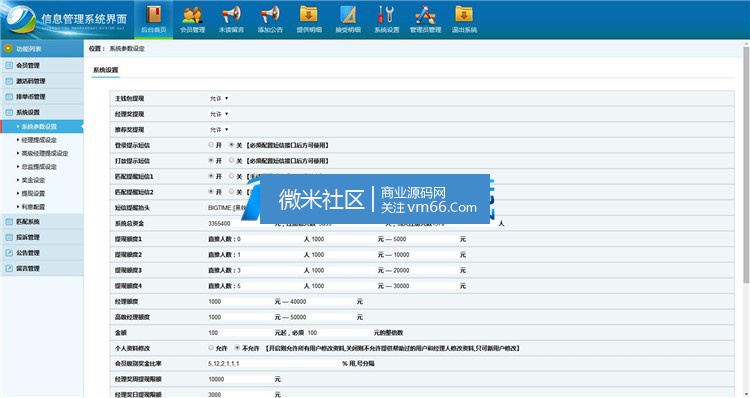Select 经理推成设定 in sidebar submenu
750x398 pixels.
coord(39,140)
